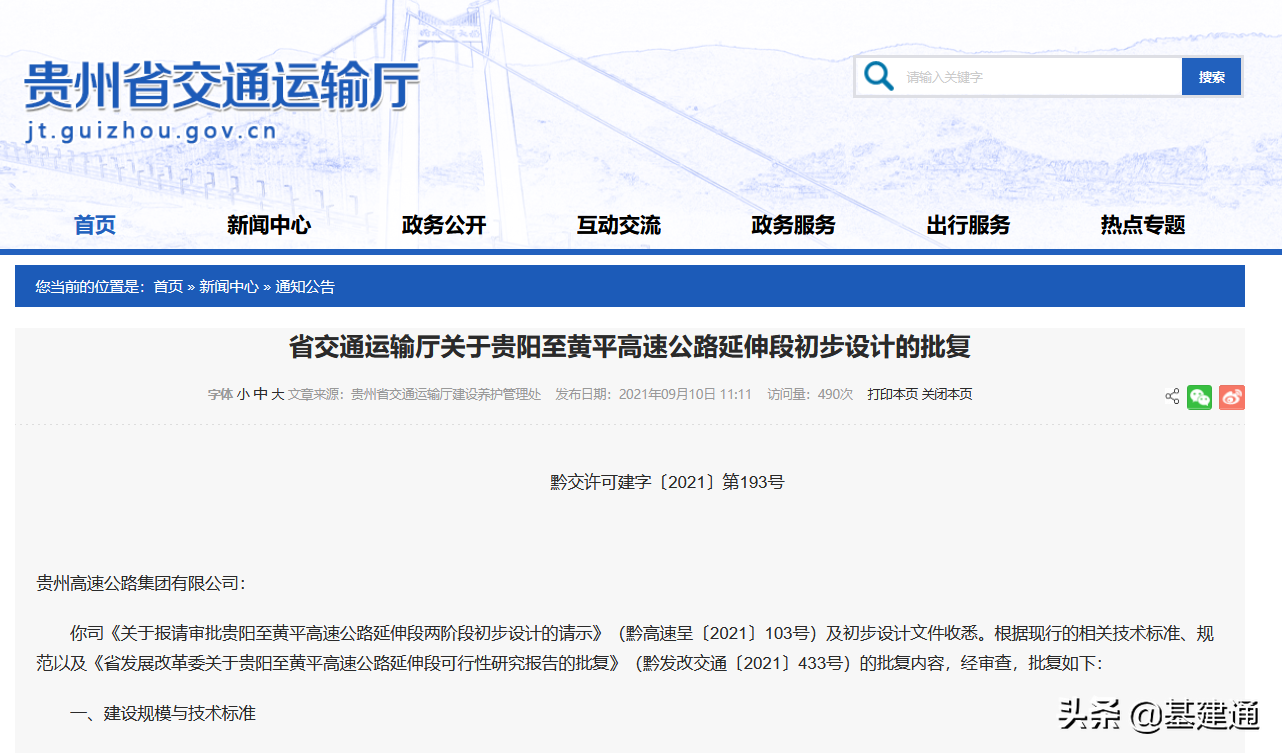Click the publish date 2021年09月10日 11:11
The height and width of the screenshot is (753, 1282).
click(x=685, y=395)
